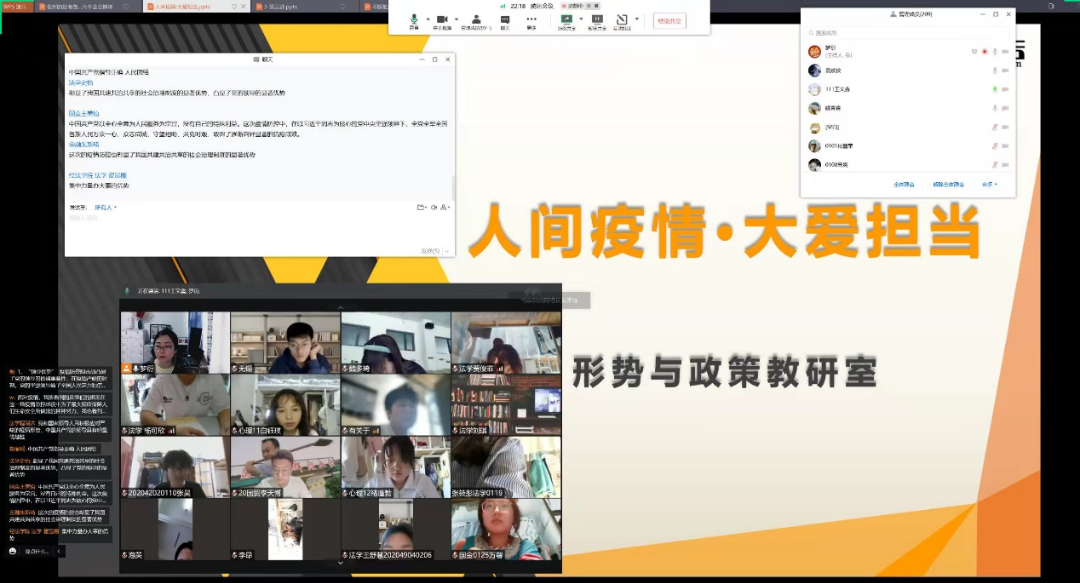This screenshot has width=1080, height=583.
Task: Click the send file folder icon in chat
Action: pyautogui.click(x=421, y=207)
